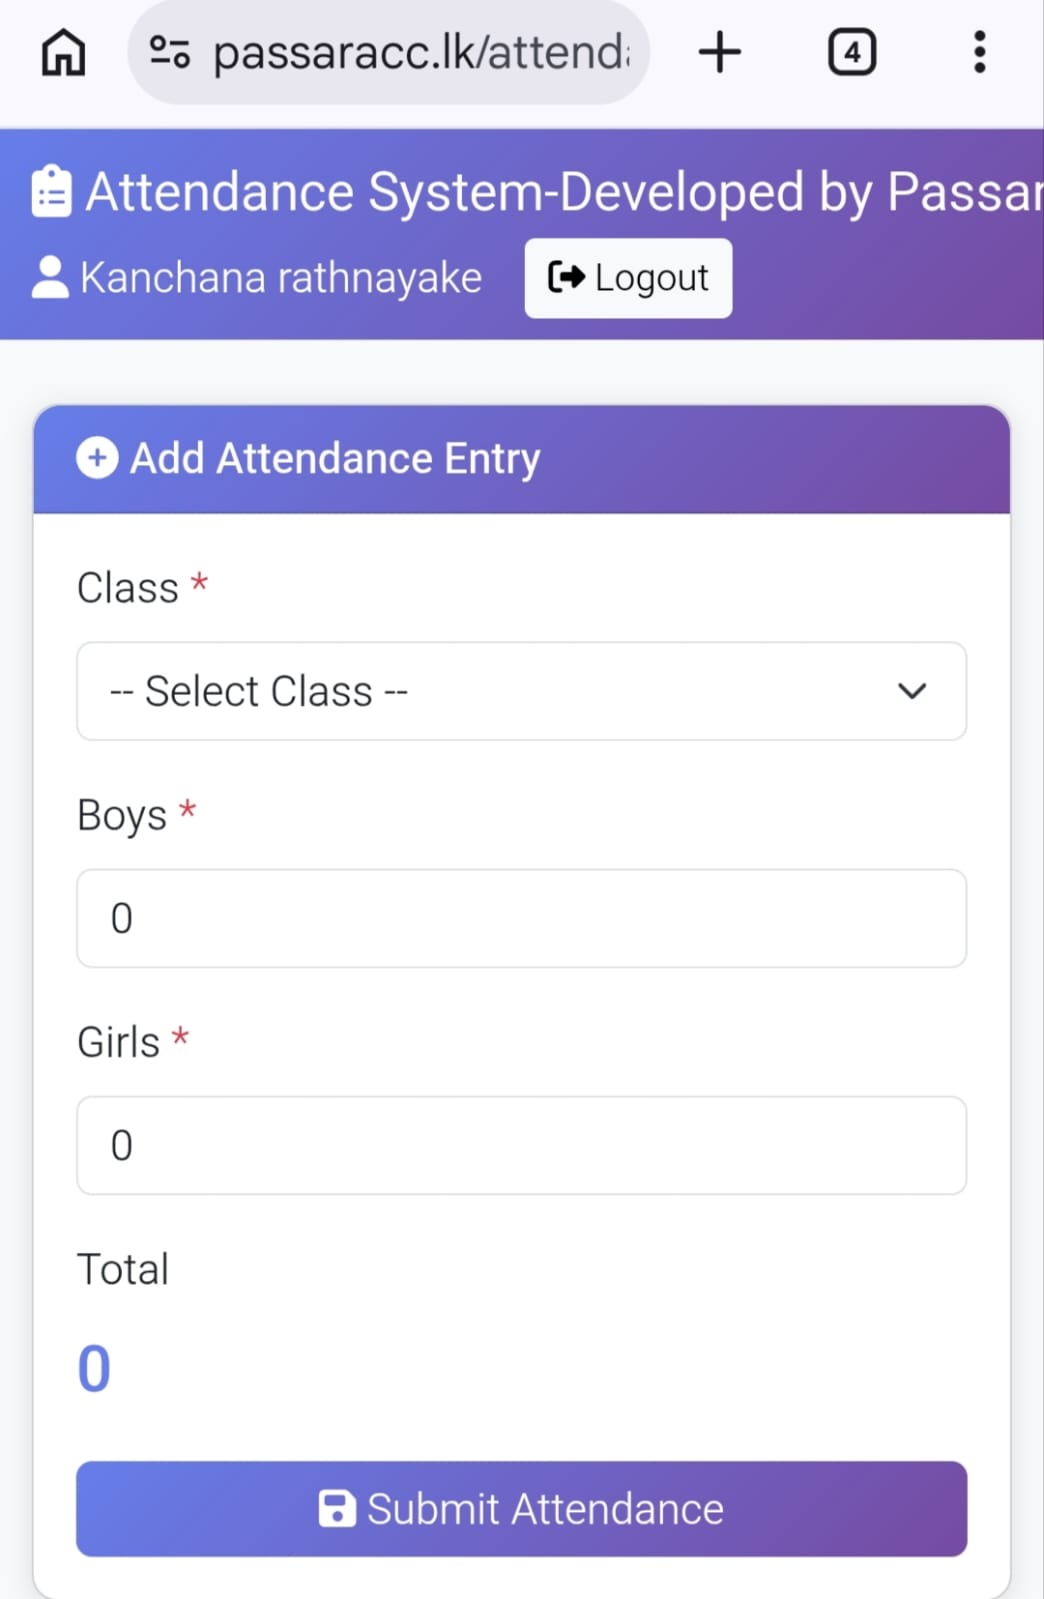This screenshot has height=1599, width=1044.
Task: Open the browser three-dot menu
Action: [x=980, y=52]
